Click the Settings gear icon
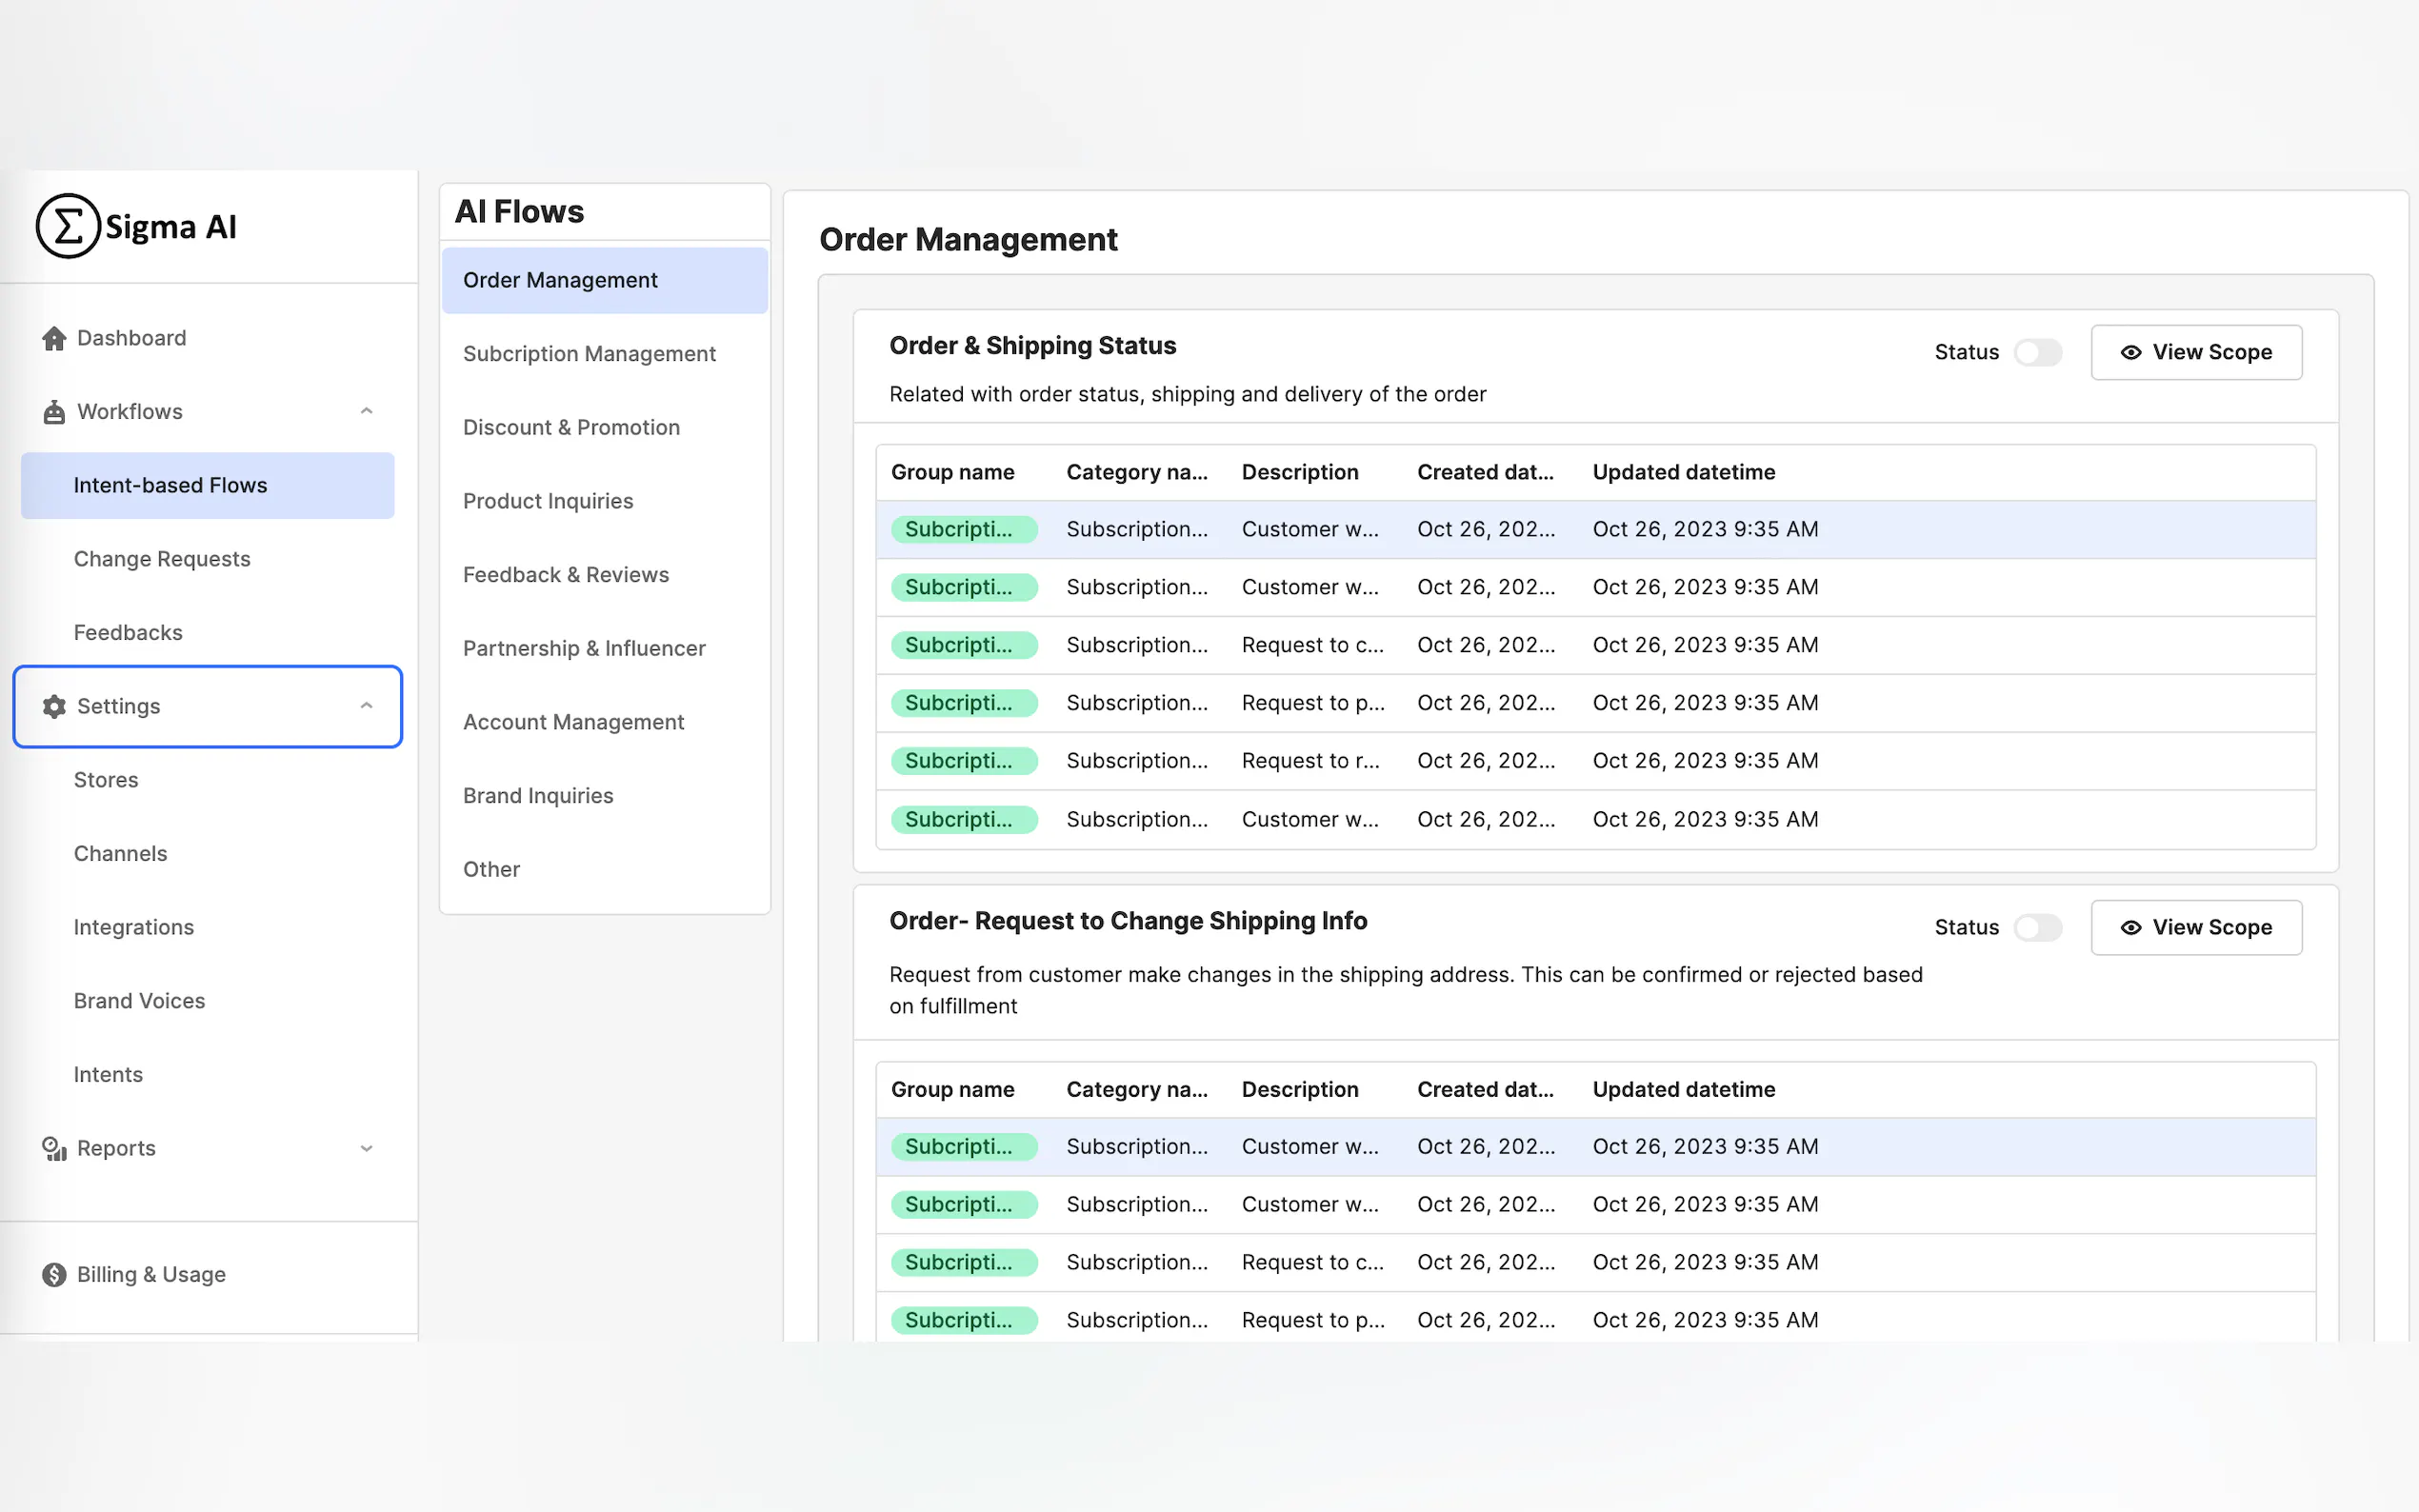The width and height of the screenshot is (2419, 1512). click(x=54, y=706)
